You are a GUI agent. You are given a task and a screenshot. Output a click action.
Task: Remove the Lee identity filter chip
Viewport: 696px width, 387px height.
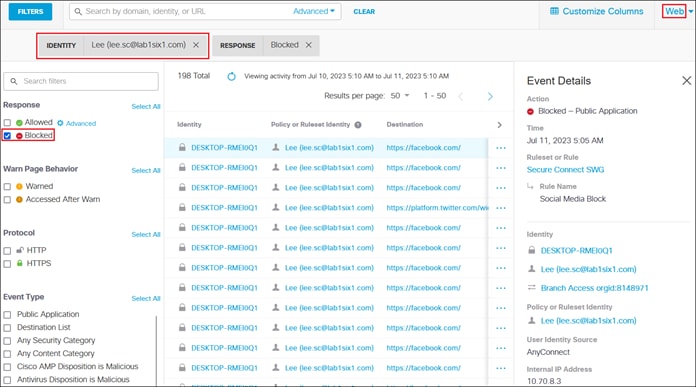tap(196, 45)
